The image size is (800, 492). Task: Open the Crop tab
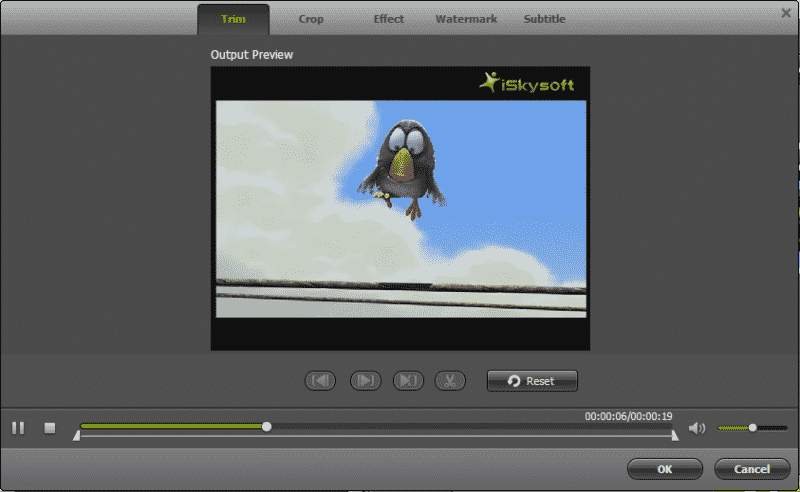(311, 19)
